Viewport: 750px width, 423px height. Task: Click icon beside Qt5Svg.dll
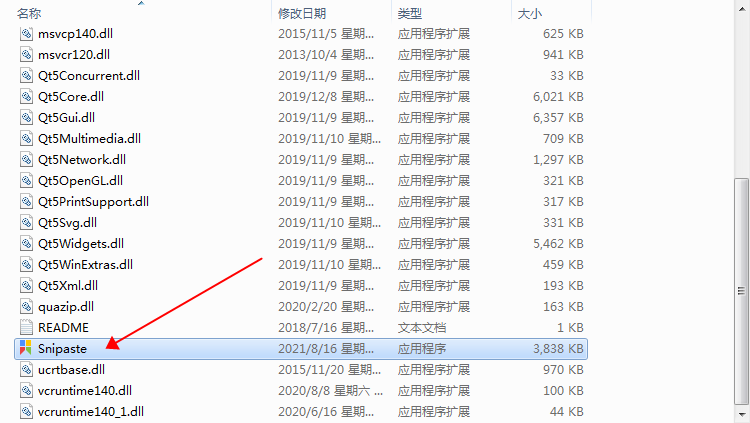click(26, 223)
